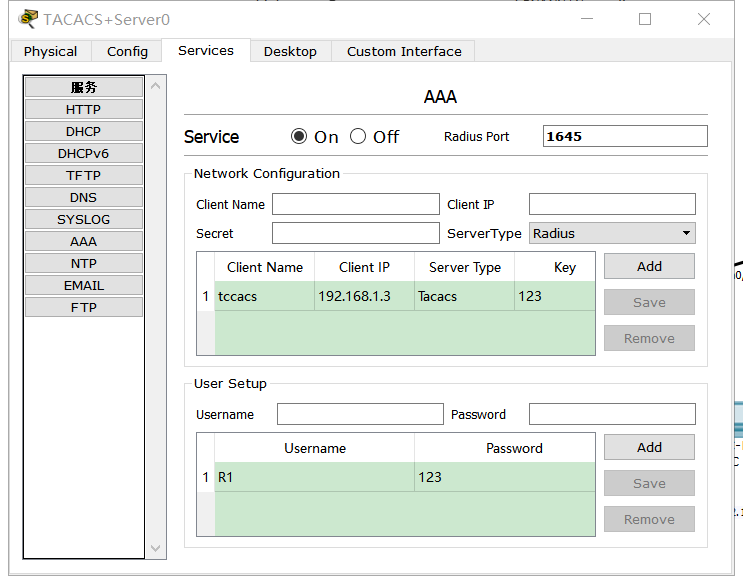Screen dimensions: 743x584
Task: Open the FTP service page
Action: [x=84, y=308]
